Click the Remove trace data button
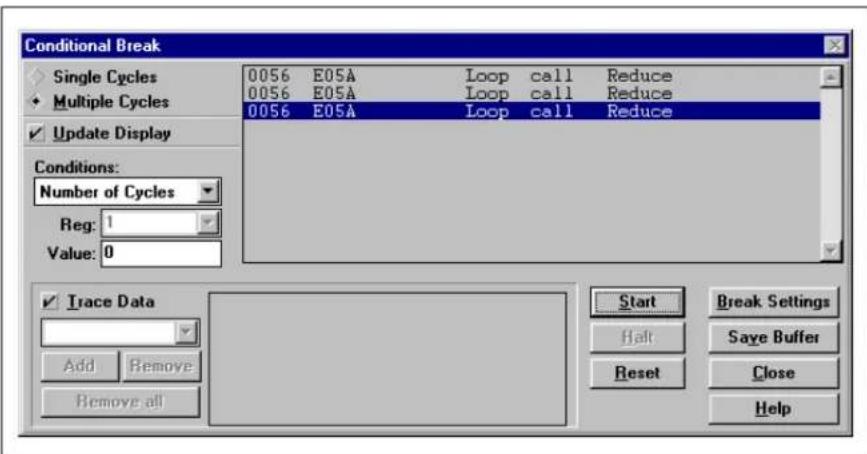The image size is (867, 454). 161,366
